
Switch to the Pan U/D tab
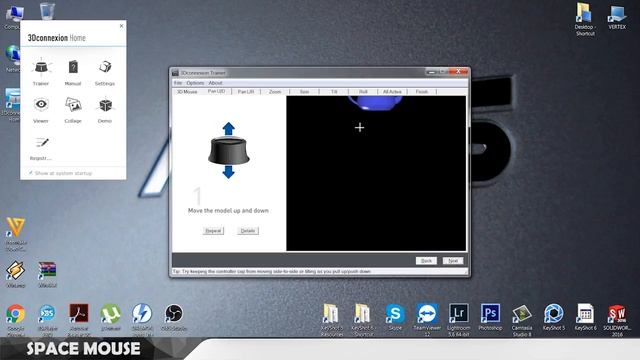(216, 91)
